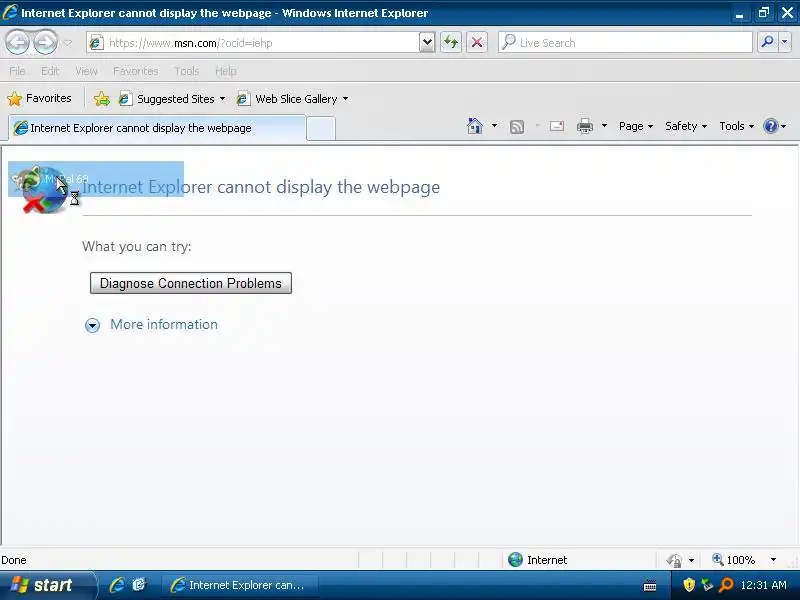Click Safely Remove Hardware tray icon
This screenshot has width=800, height=600.
tap(707, 585)
